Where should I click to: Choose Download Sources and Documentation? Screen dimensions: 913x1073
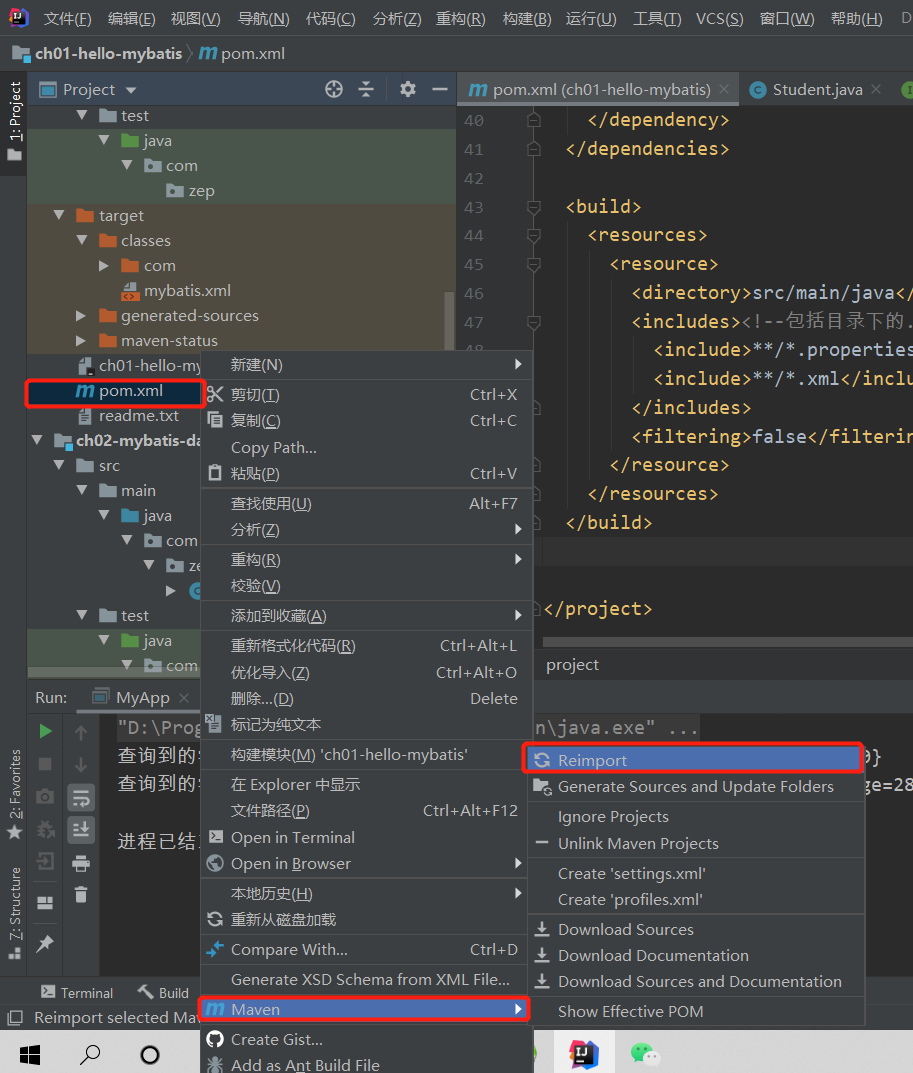696,981
